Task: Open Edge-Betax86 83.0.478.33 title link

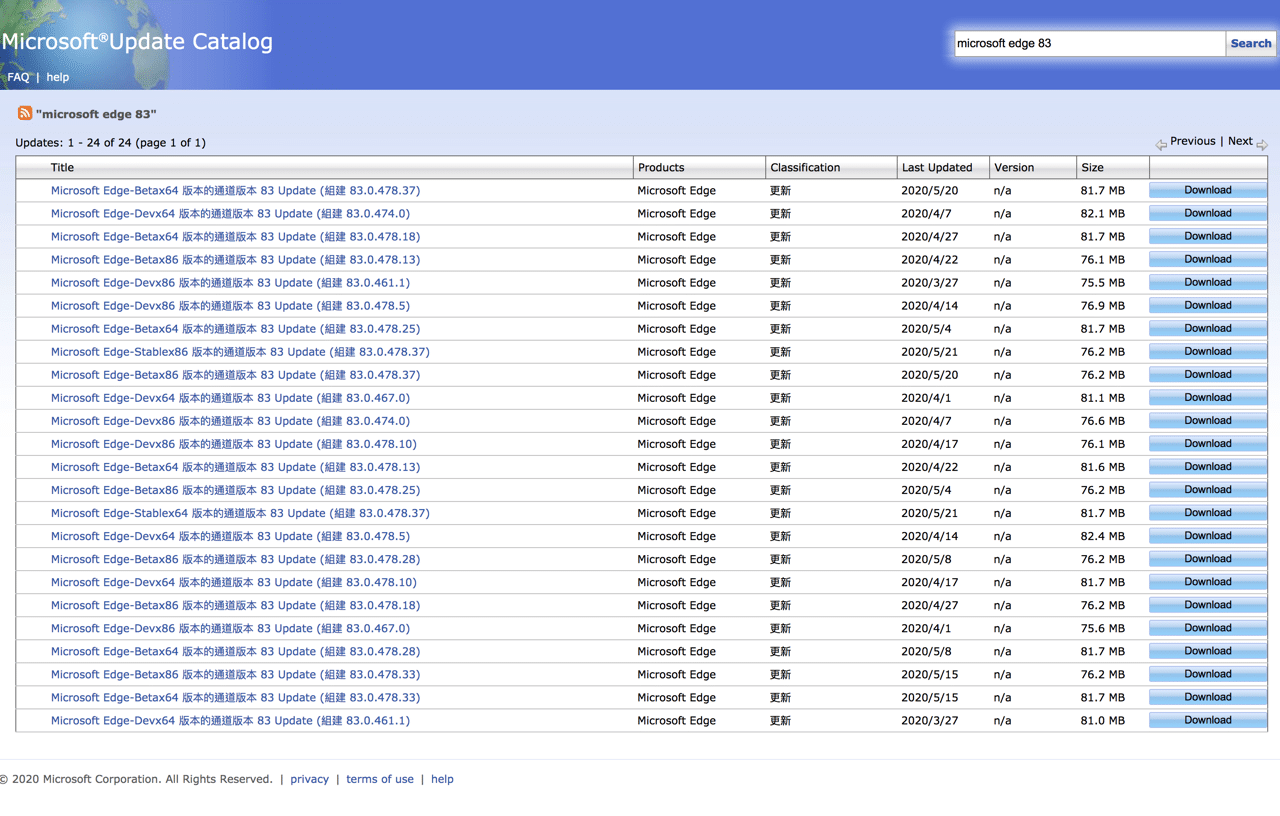Action: [x=235, y=674]
